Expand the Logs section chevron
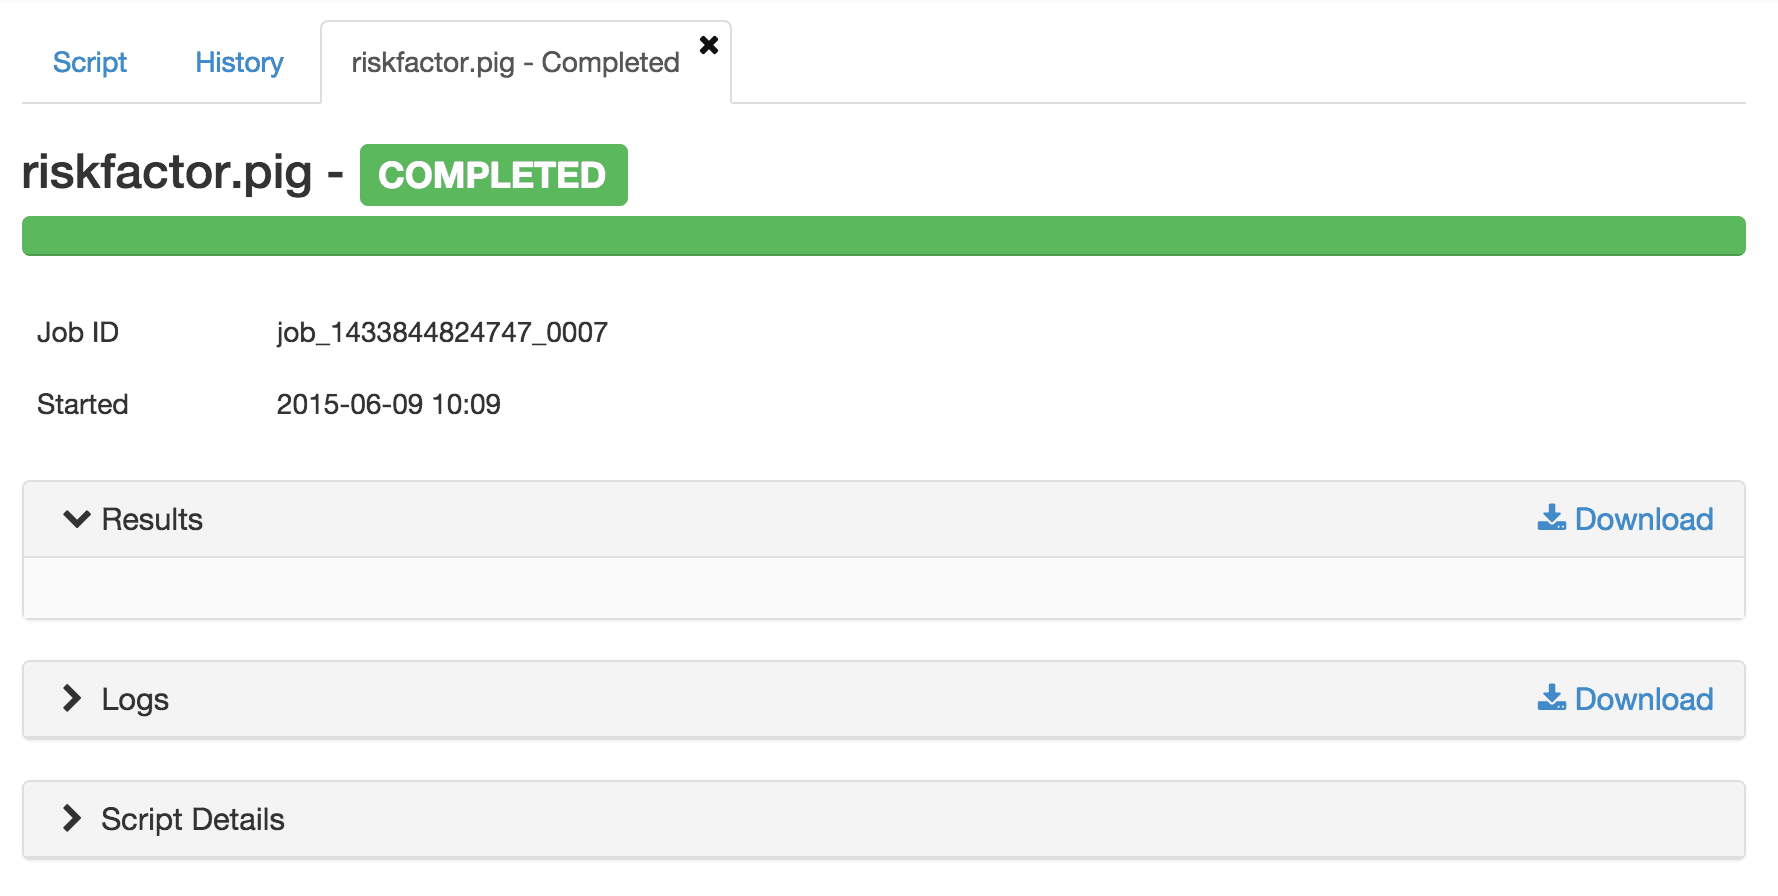The image size is (1778, 896). (72, 698)
